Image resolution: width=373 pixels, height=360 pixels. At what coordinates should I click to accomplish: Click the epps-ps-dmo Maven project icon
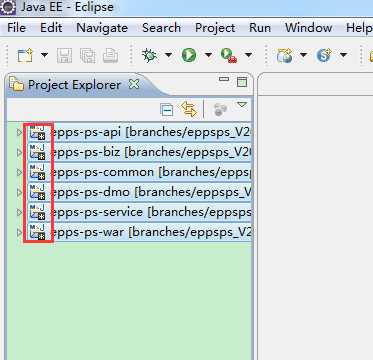[x=37, y=192]
